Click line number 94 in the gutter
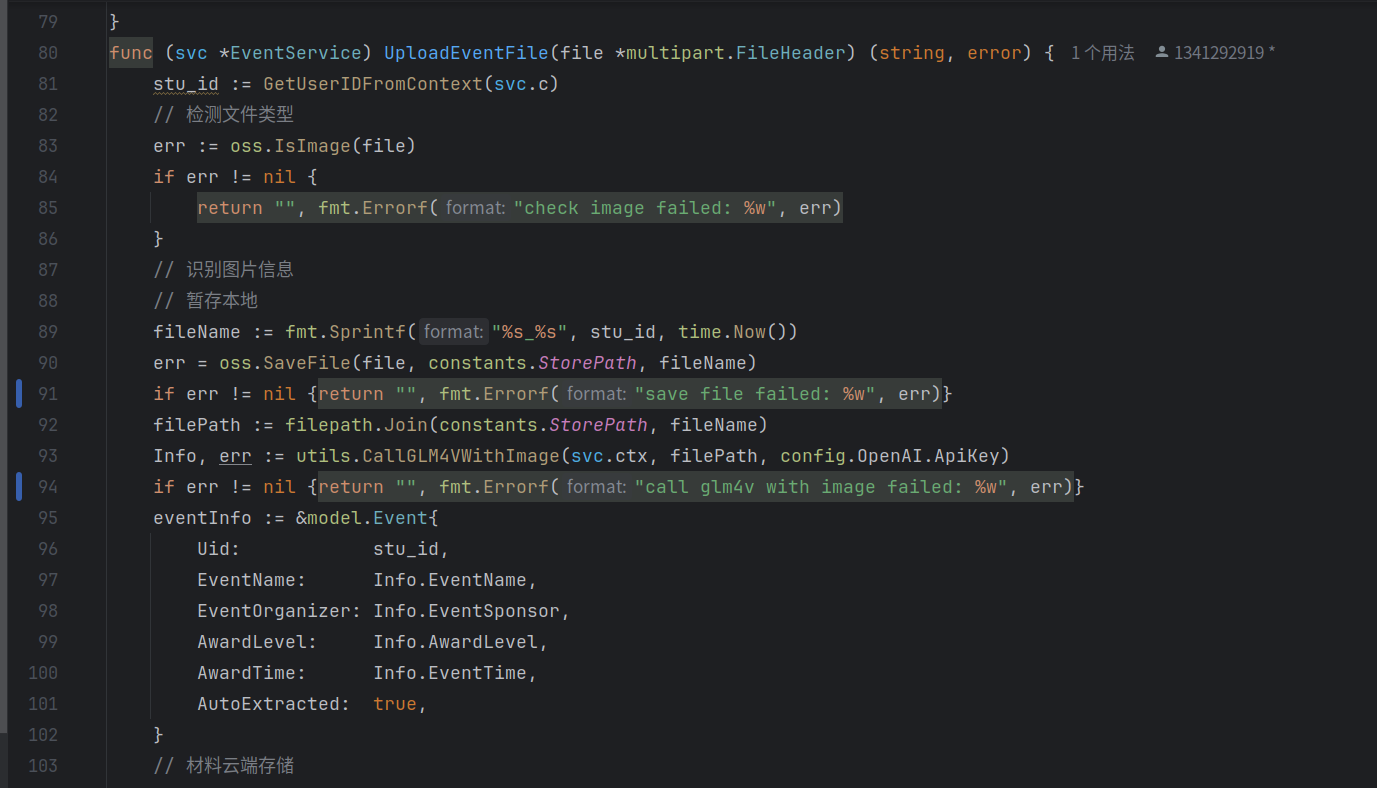This screenshot has height=788, width=1377. click(47, 487)
